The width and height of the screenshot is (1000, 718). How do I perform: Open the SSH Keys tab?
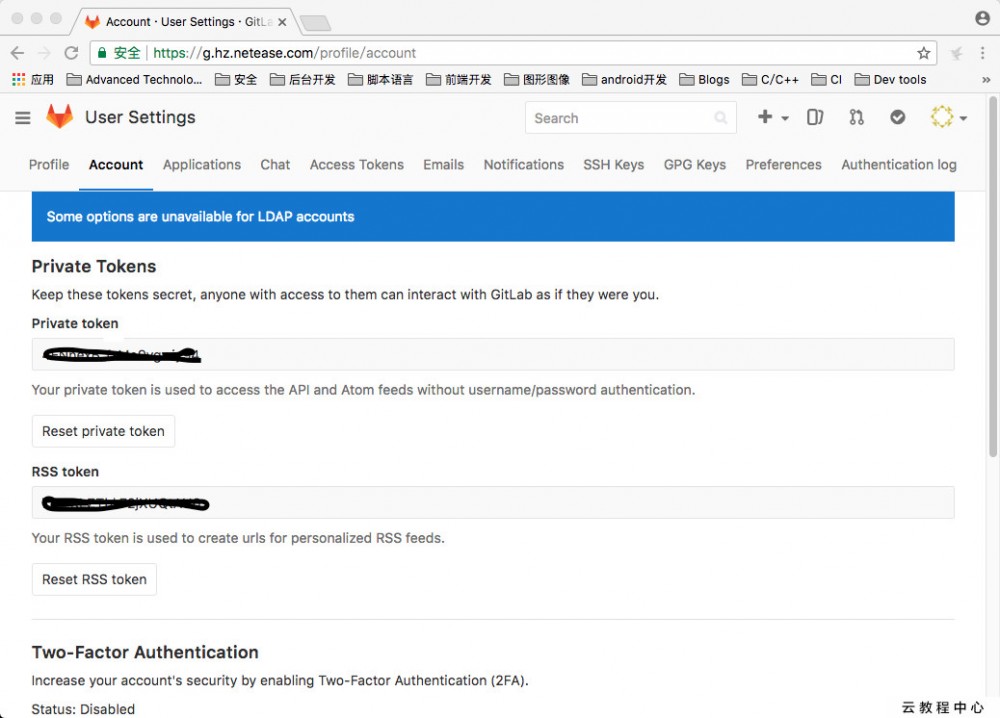click(x=613, y=164)
